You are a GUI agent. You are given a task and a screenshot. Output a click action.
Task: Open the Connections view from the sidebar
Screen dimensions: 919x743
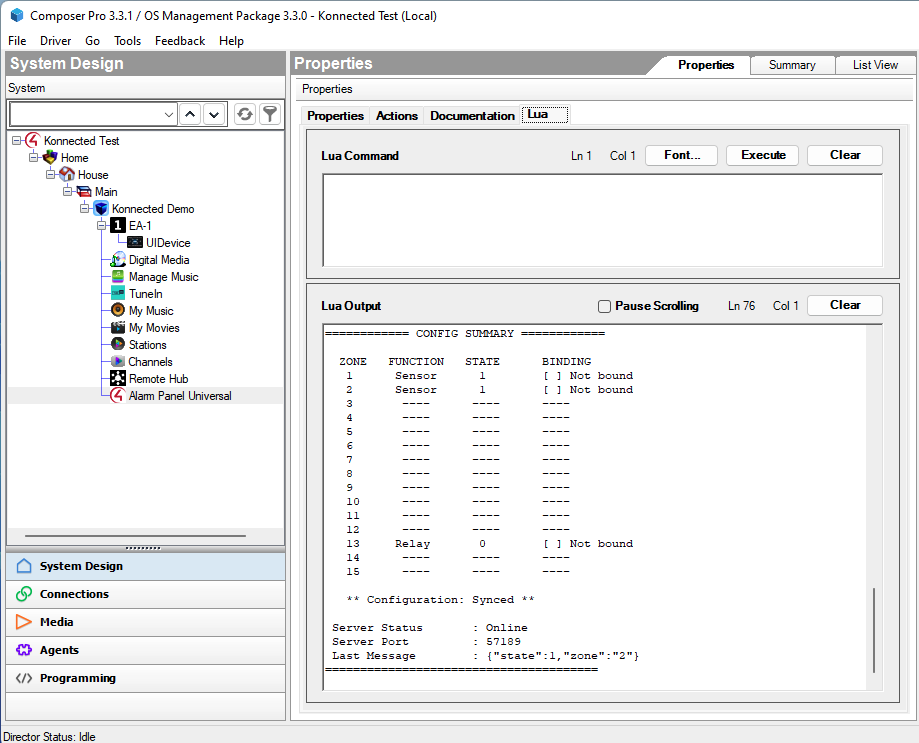(x=73, y=593)
